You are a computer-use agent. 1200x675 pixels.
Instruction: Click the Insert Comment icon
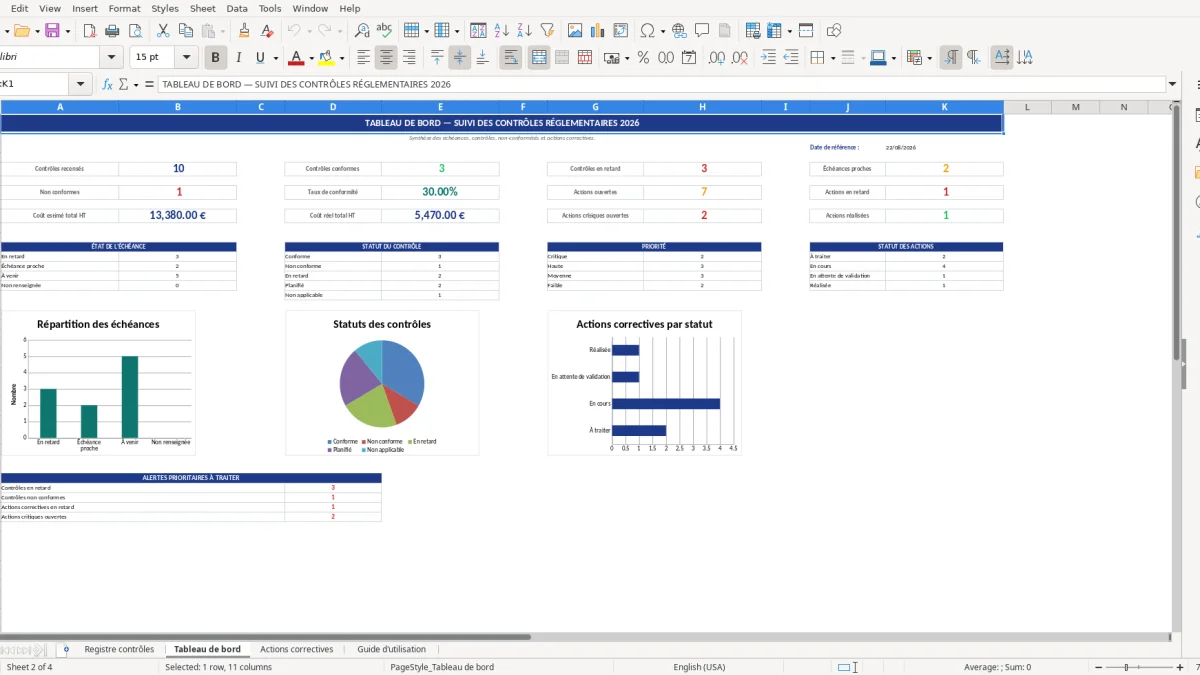[x=702, y=31]
